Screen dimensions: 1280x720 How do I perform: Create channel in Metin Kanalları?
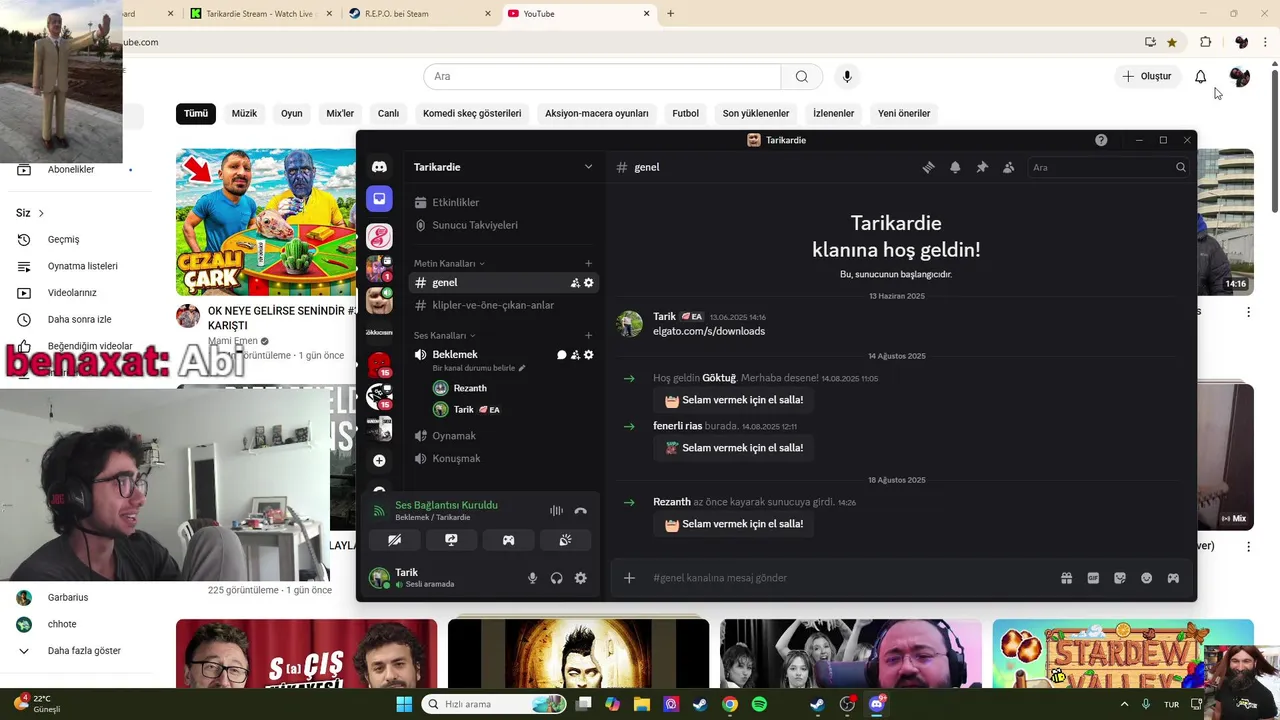pos(588,264)
